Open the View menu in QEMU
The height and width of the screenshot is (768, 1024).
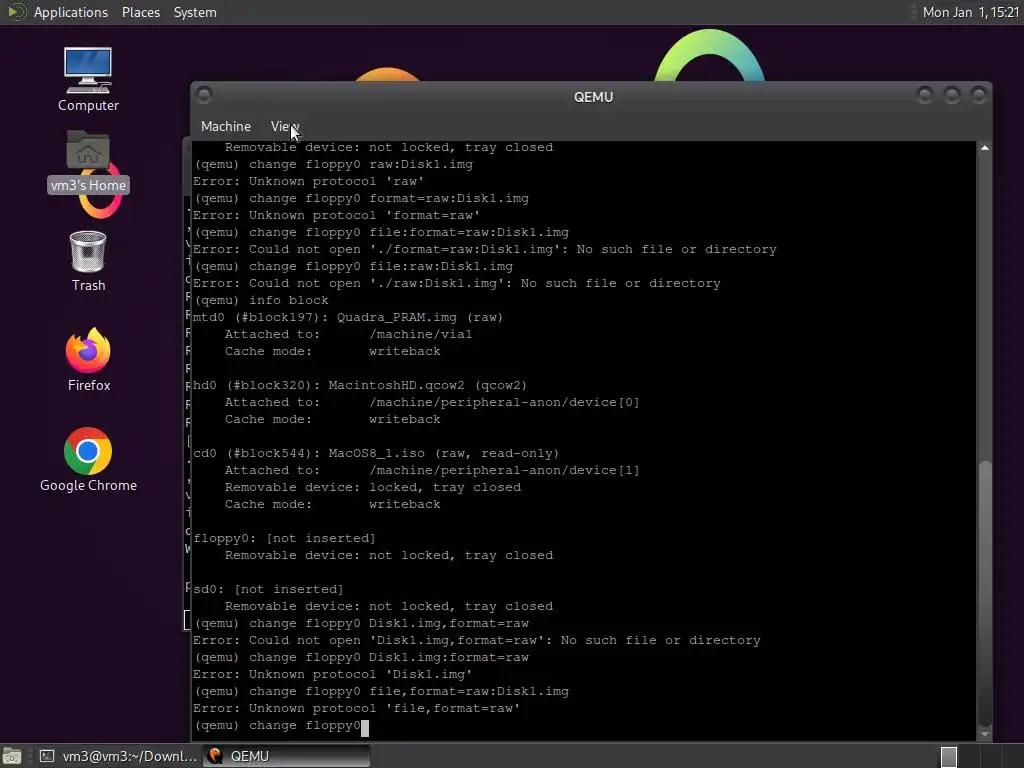(x=285, y=126)
